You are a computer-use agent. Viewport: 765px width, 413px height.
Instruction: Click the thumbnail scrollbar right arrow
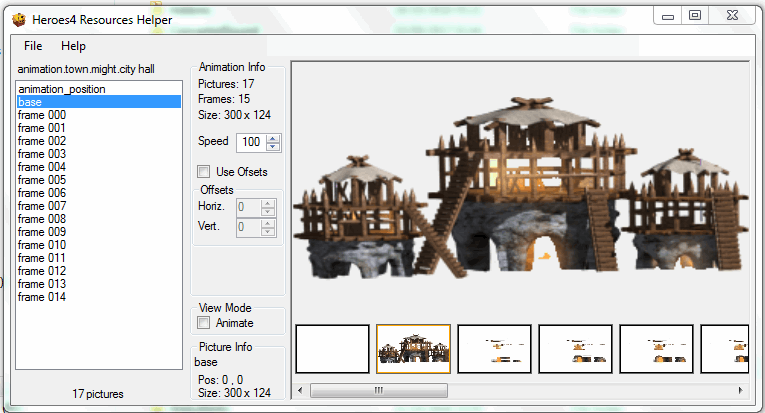(x=741, y=390)
